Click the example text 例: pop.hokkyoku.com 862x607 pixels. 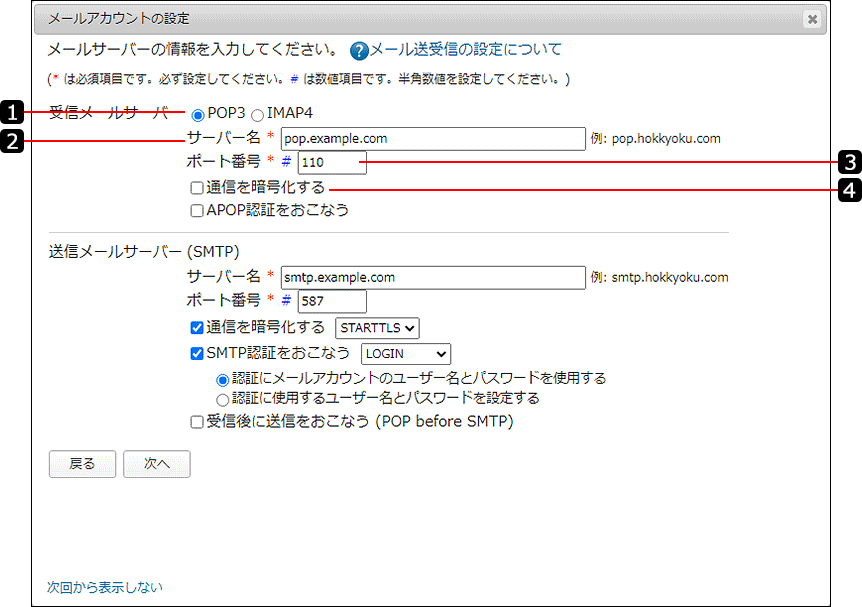(655, 139)
